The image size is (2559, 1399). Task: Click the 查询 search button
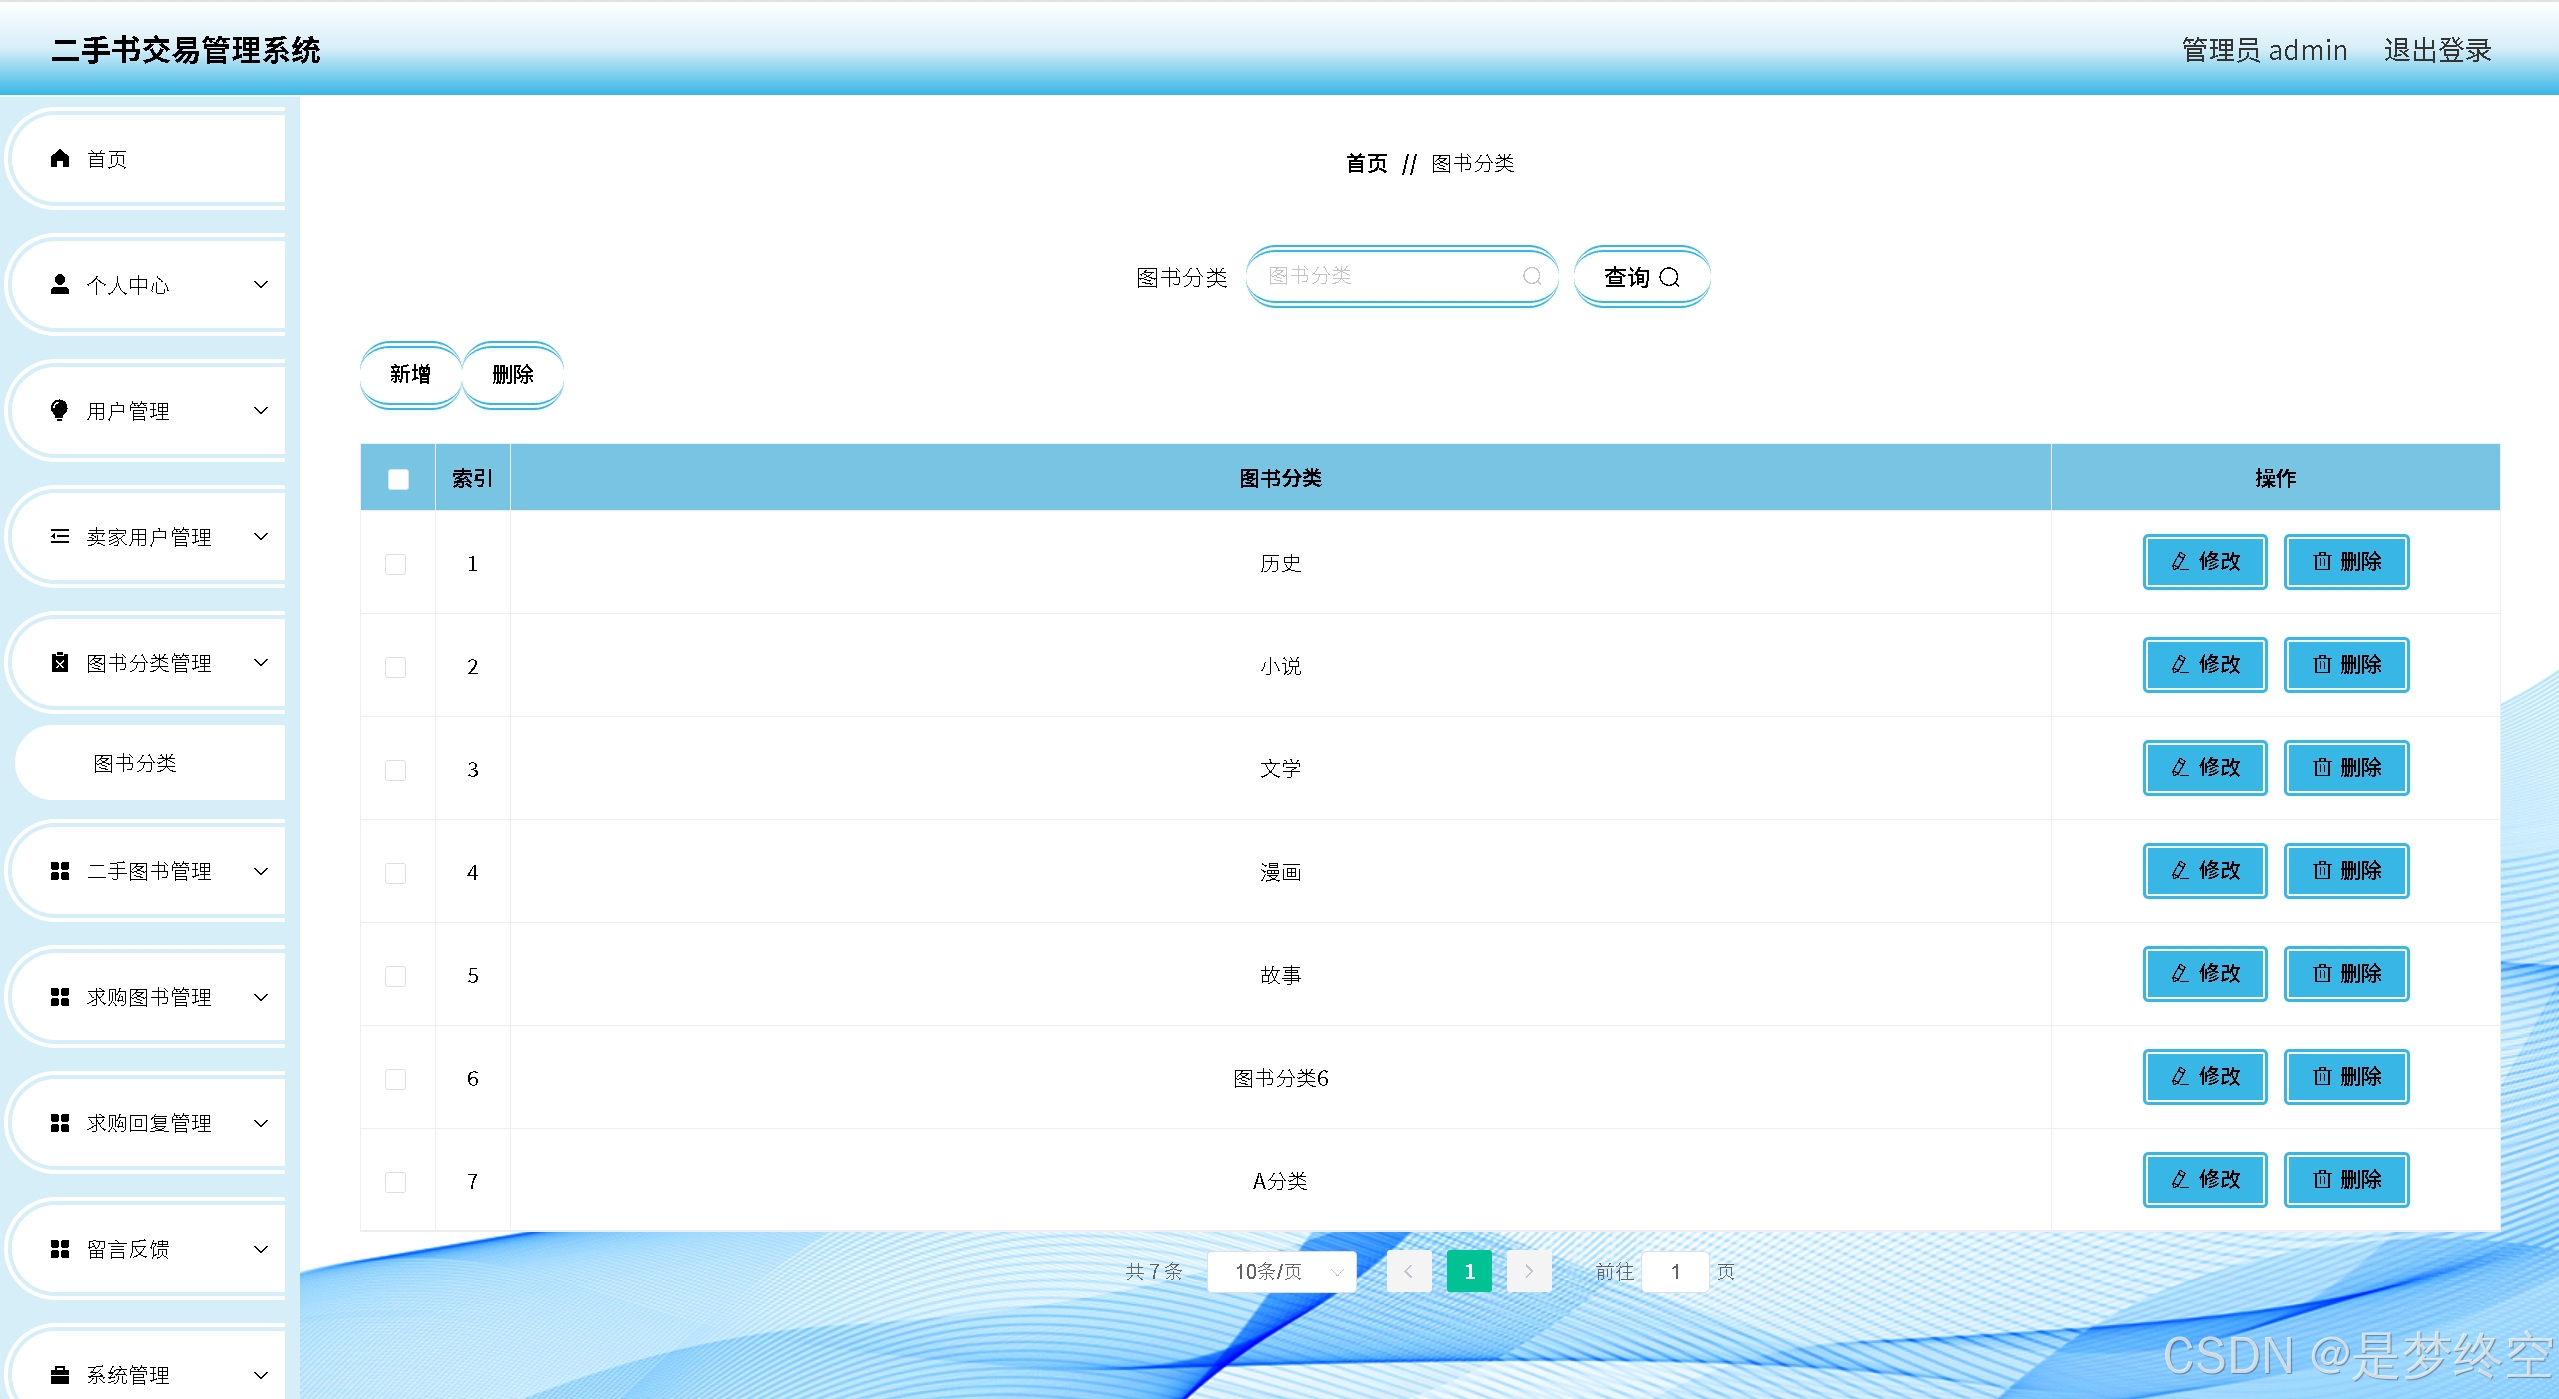tap(1642, 277)
